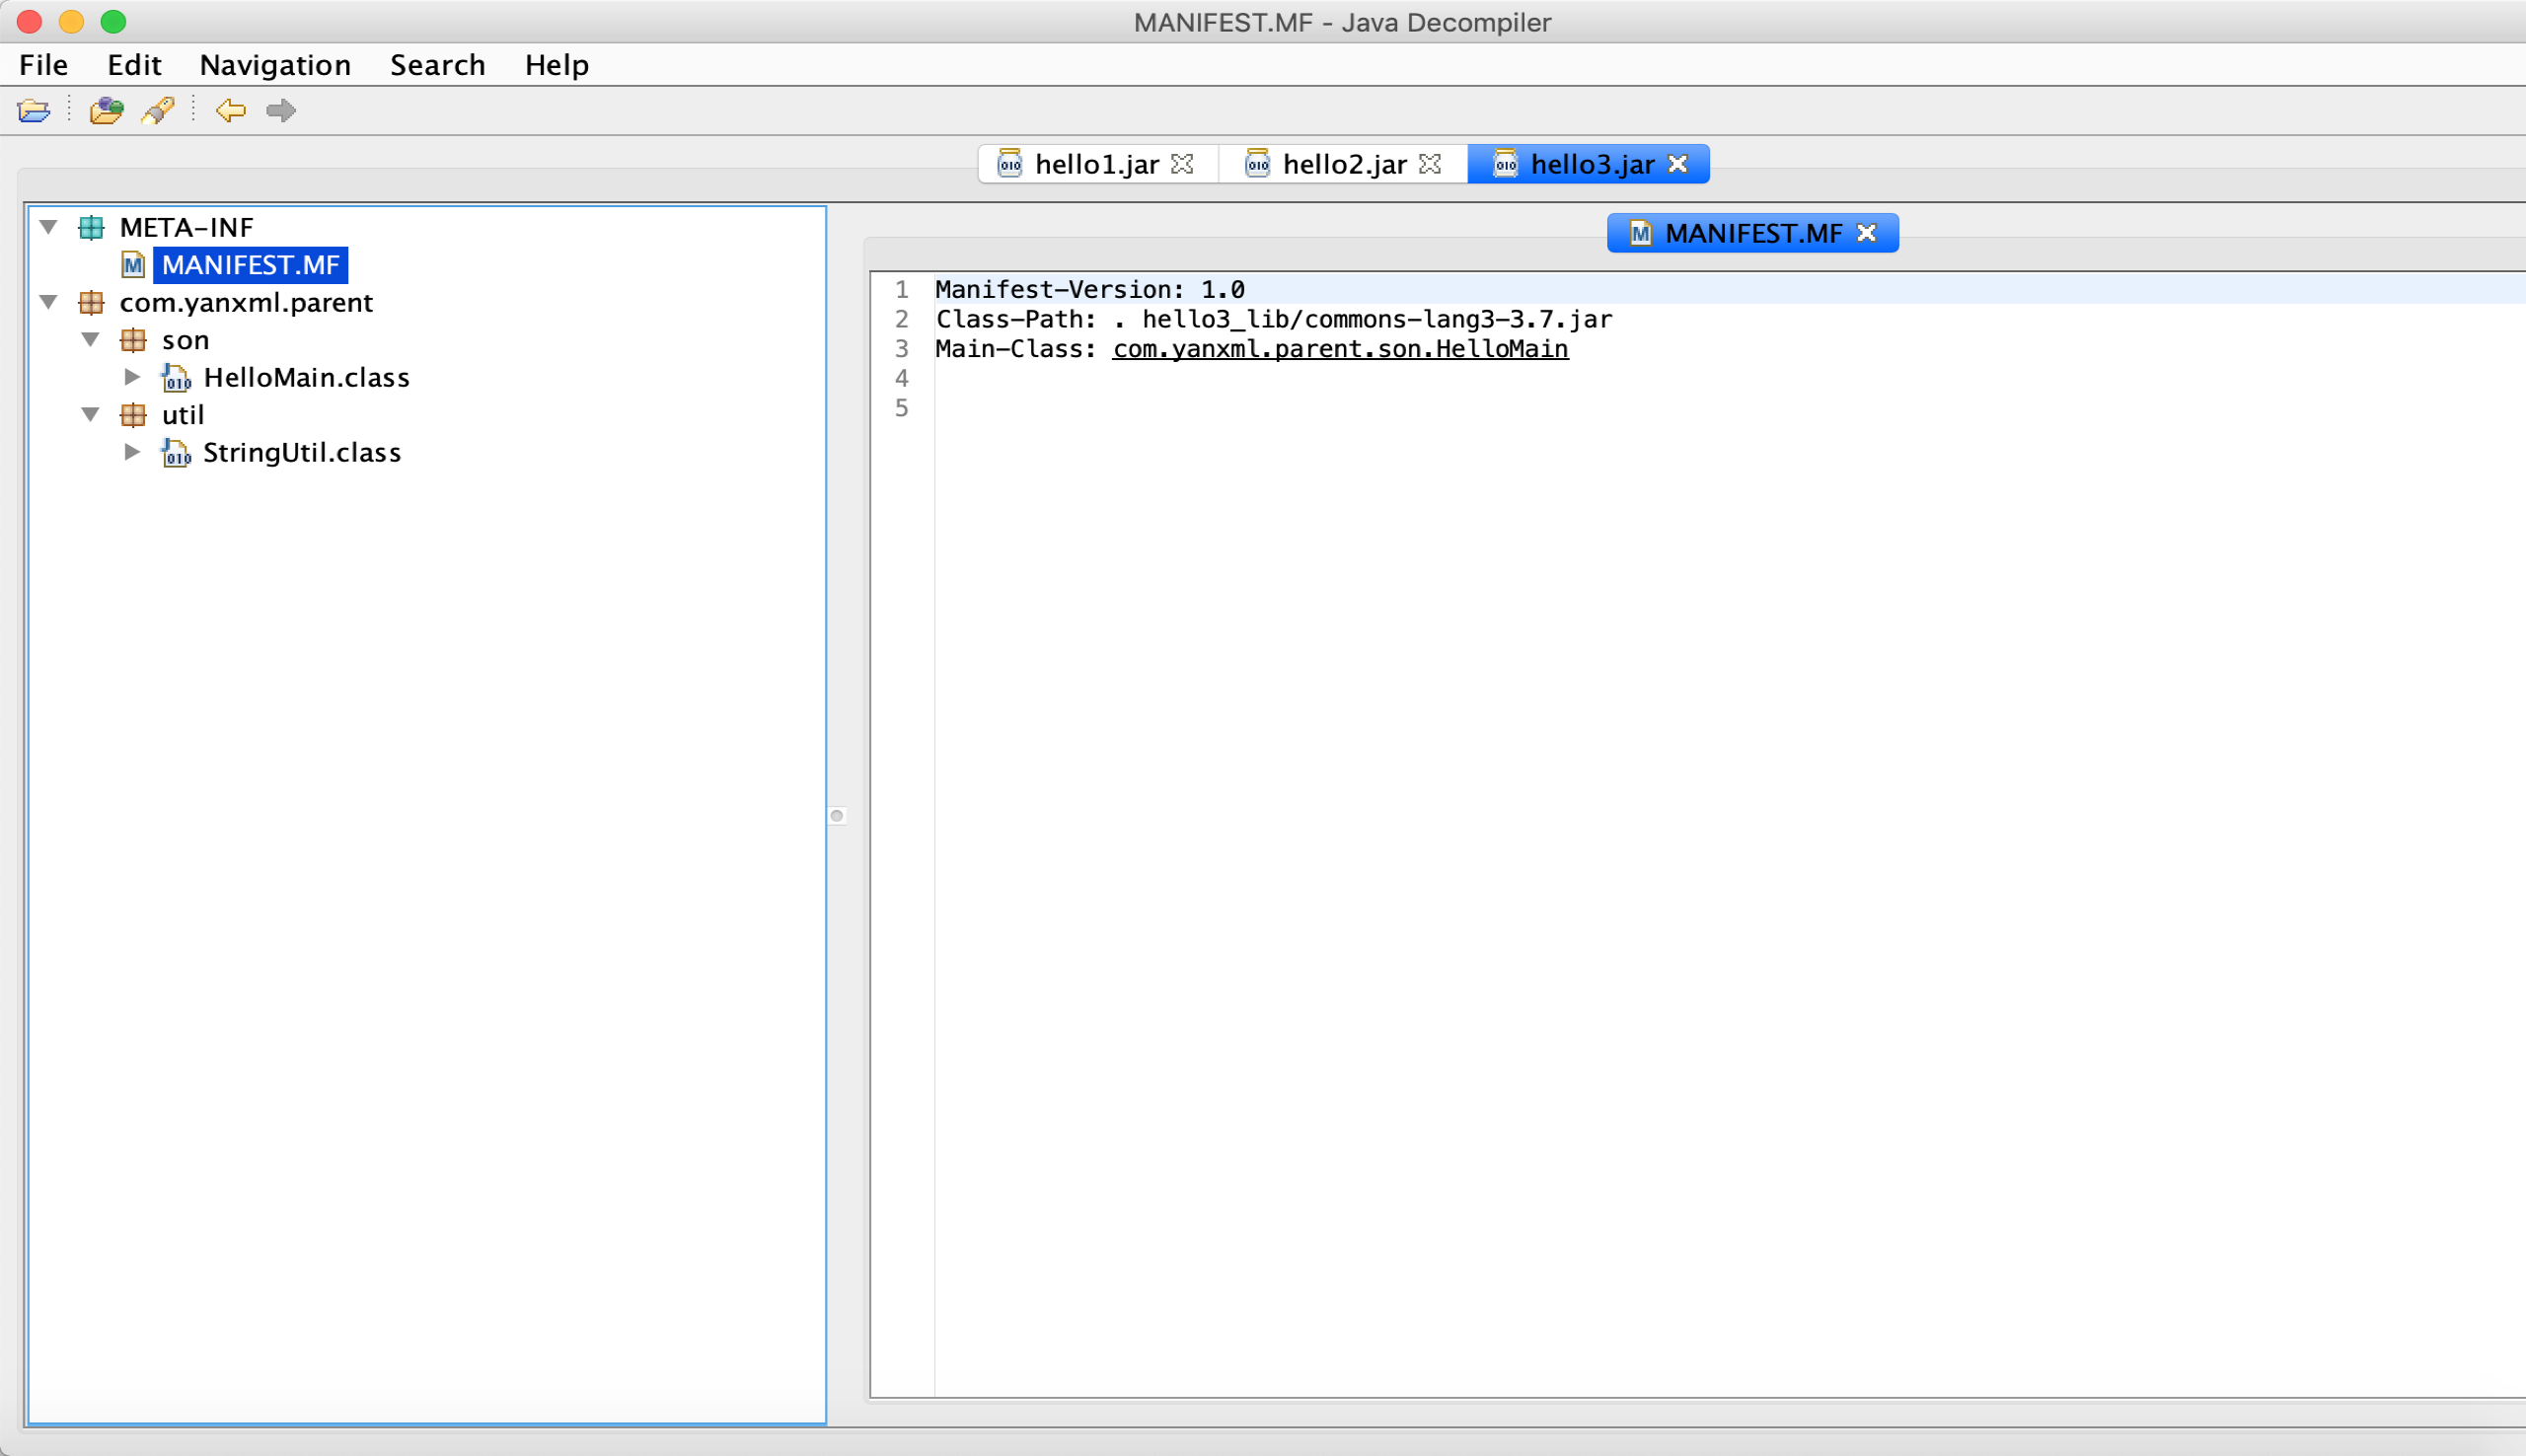Expand the HelloMain.class node
The width and height of the screenshot is (2526, 1456).
point(132,377)
